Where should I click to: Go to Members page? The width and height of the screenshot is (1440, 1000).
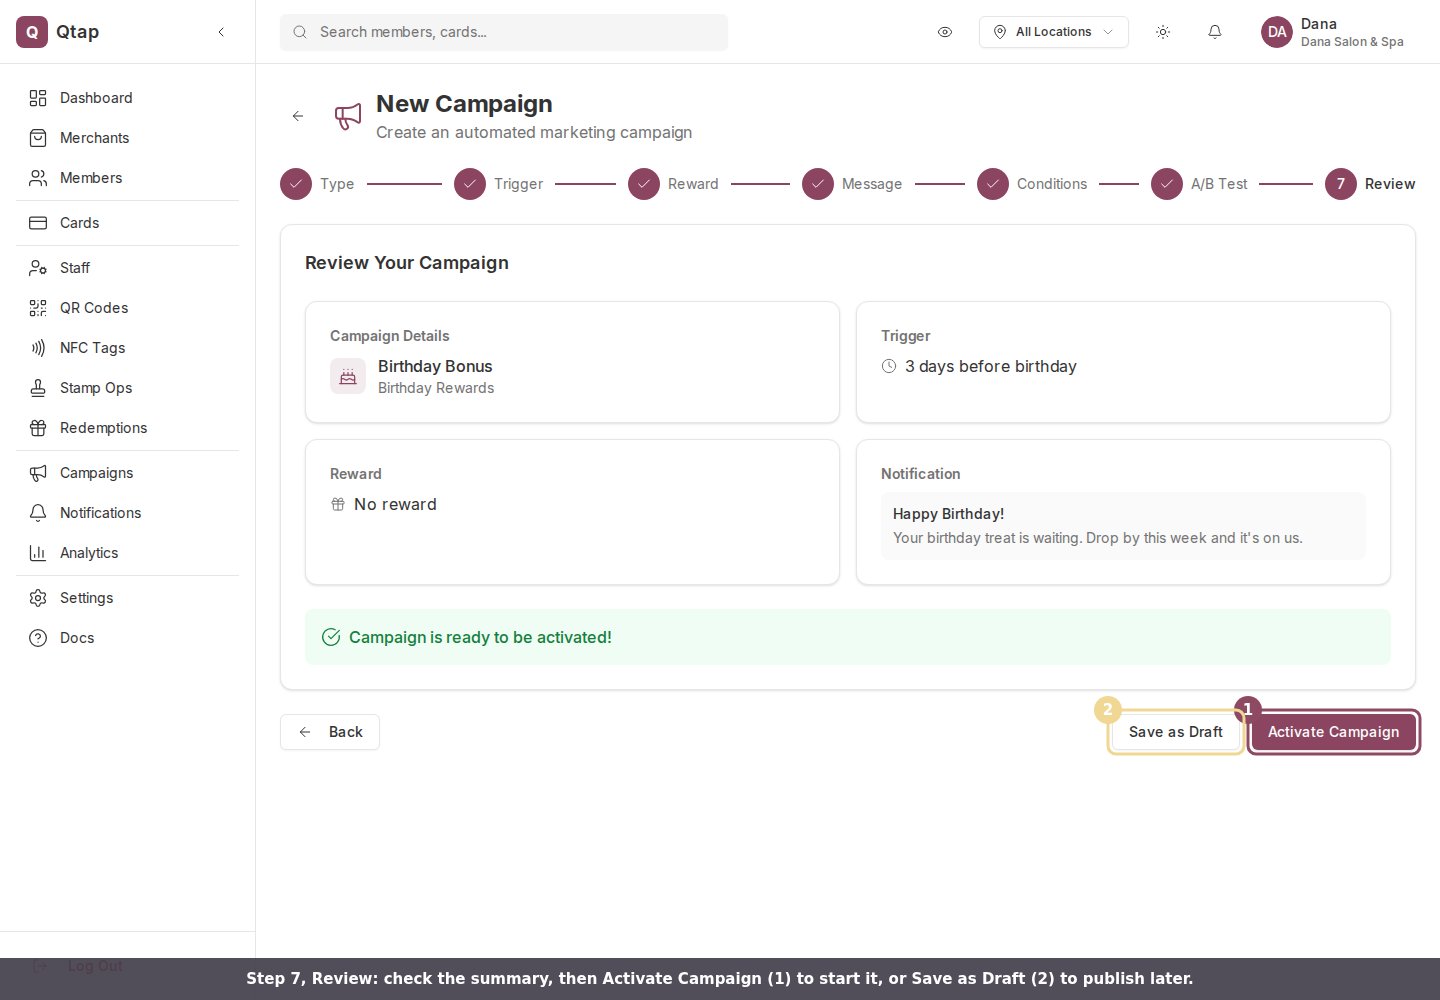point(127,178)
